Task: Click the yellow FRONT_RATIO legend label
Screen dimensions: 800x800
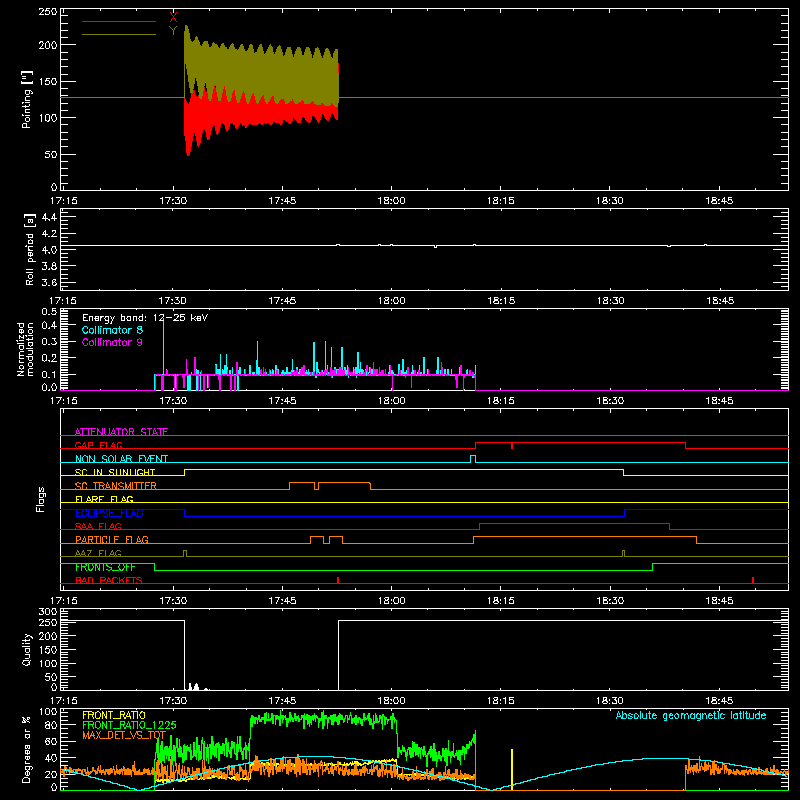Action: pos(114,715)
